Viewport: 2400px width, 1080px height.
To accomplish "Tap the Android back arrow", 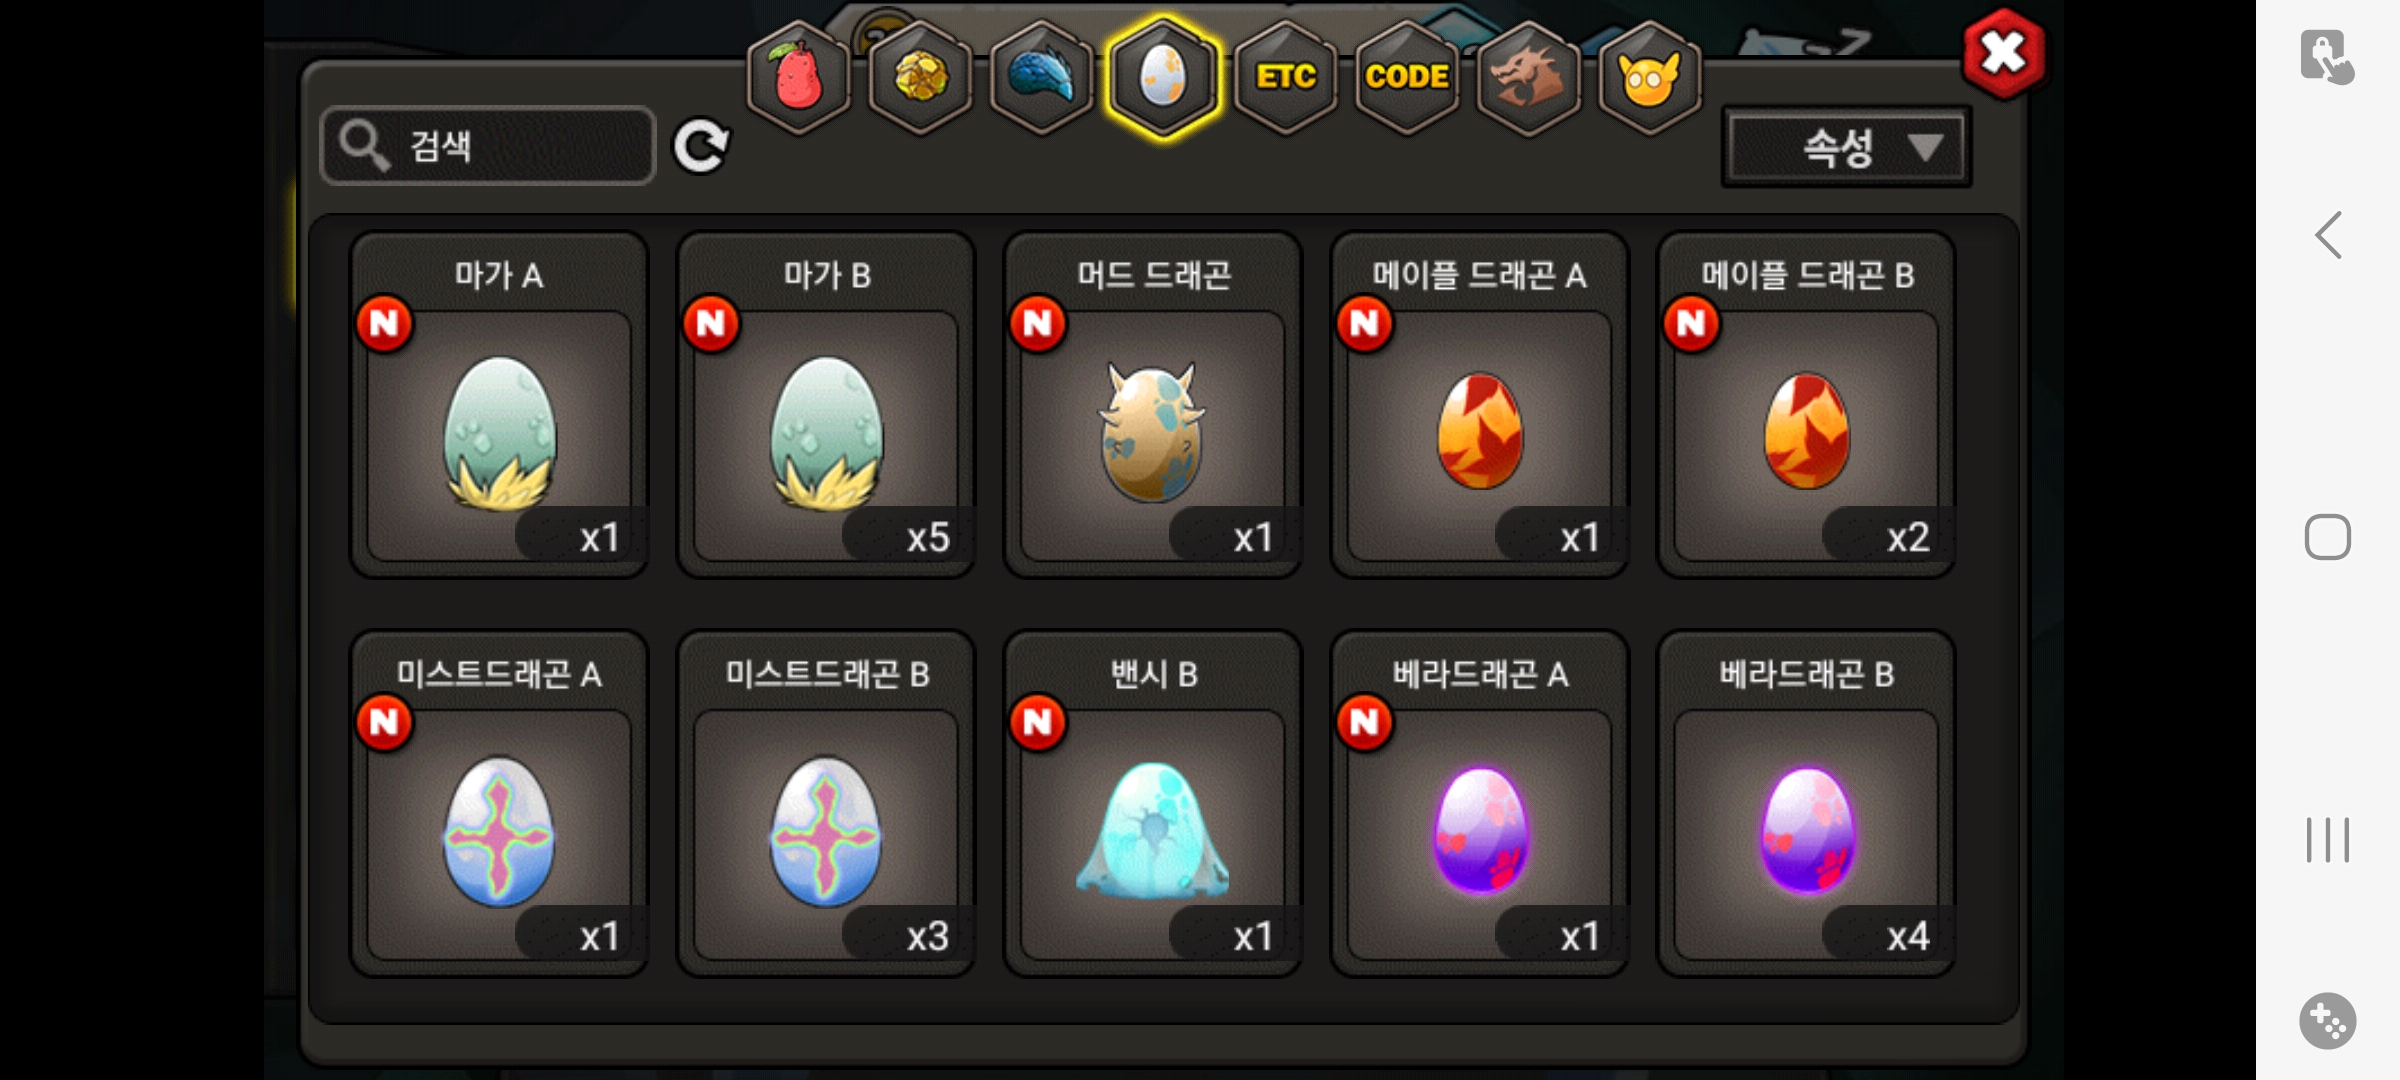I will (x=2328, y=236).
